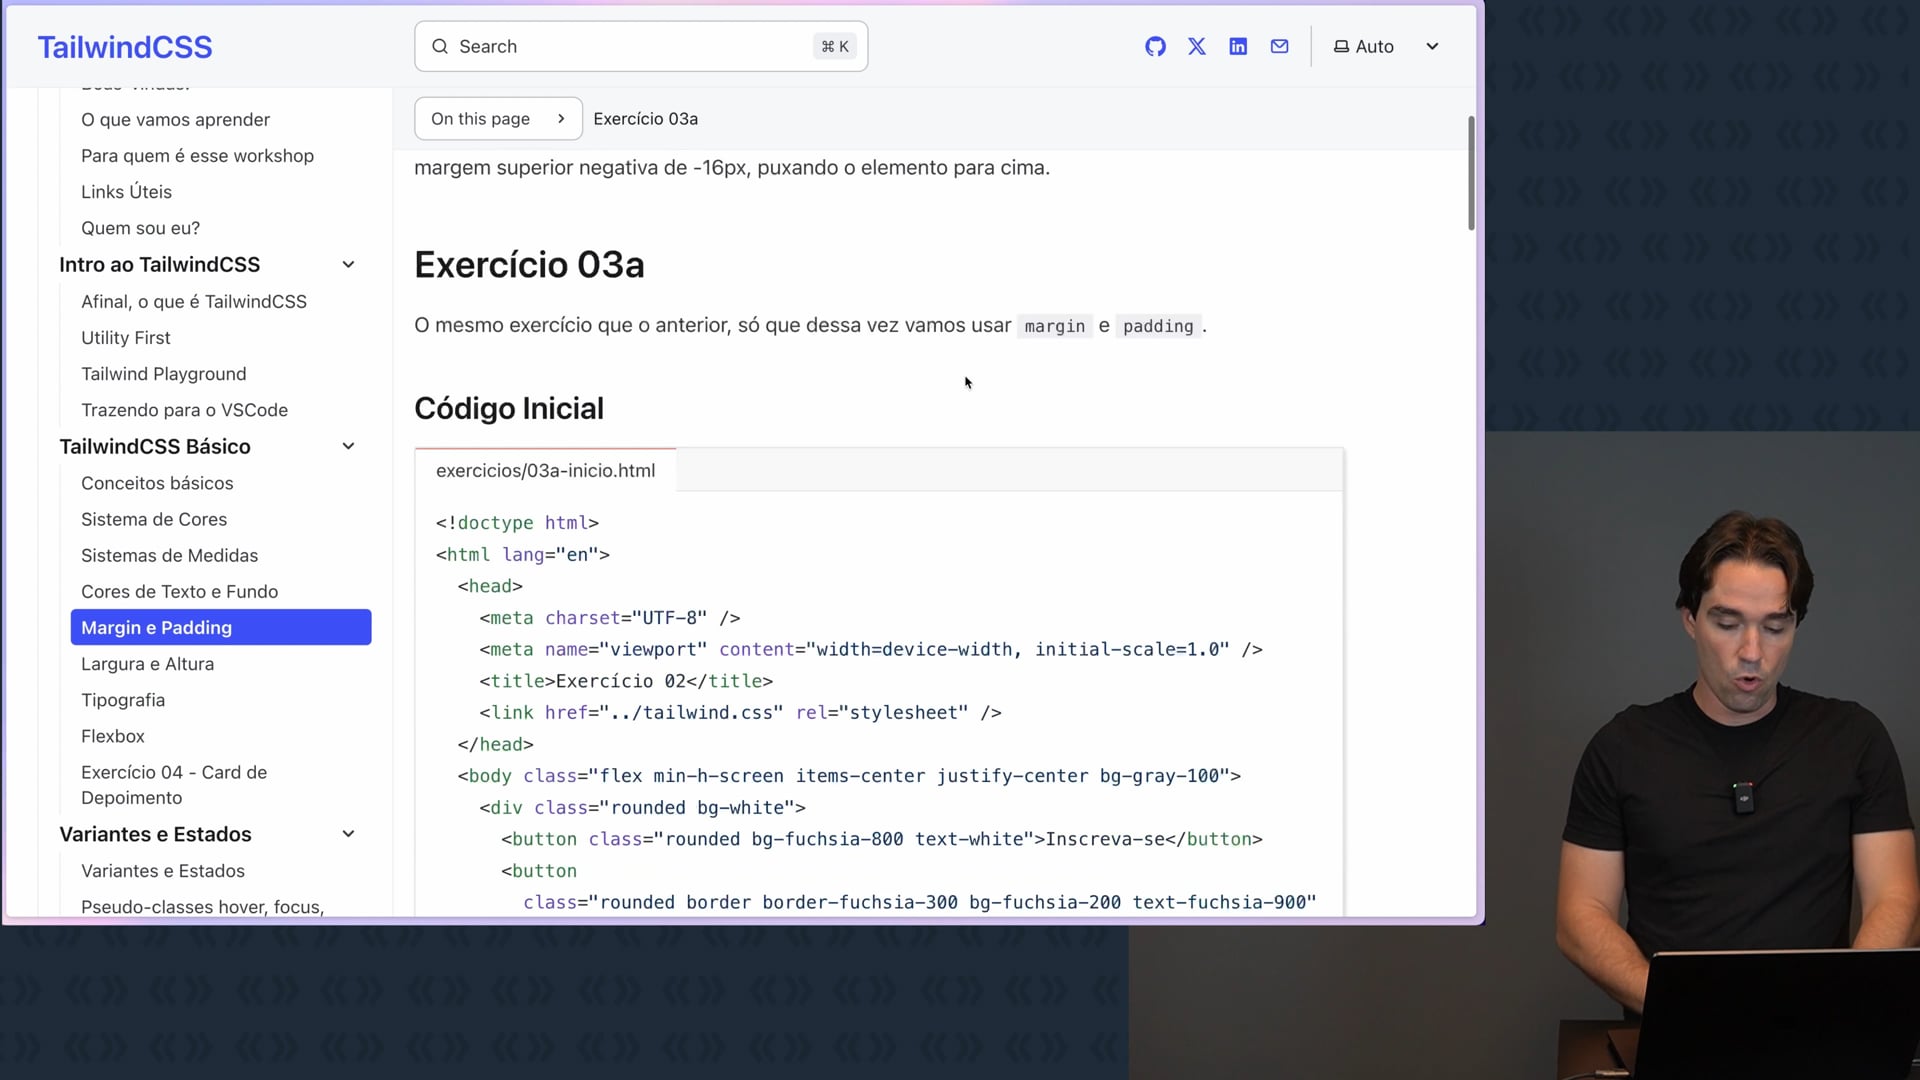This screenshot has width=1920, height=1080.
Task: Open Afinal, o que é TailwindCSS
Action: coord(194,302)
